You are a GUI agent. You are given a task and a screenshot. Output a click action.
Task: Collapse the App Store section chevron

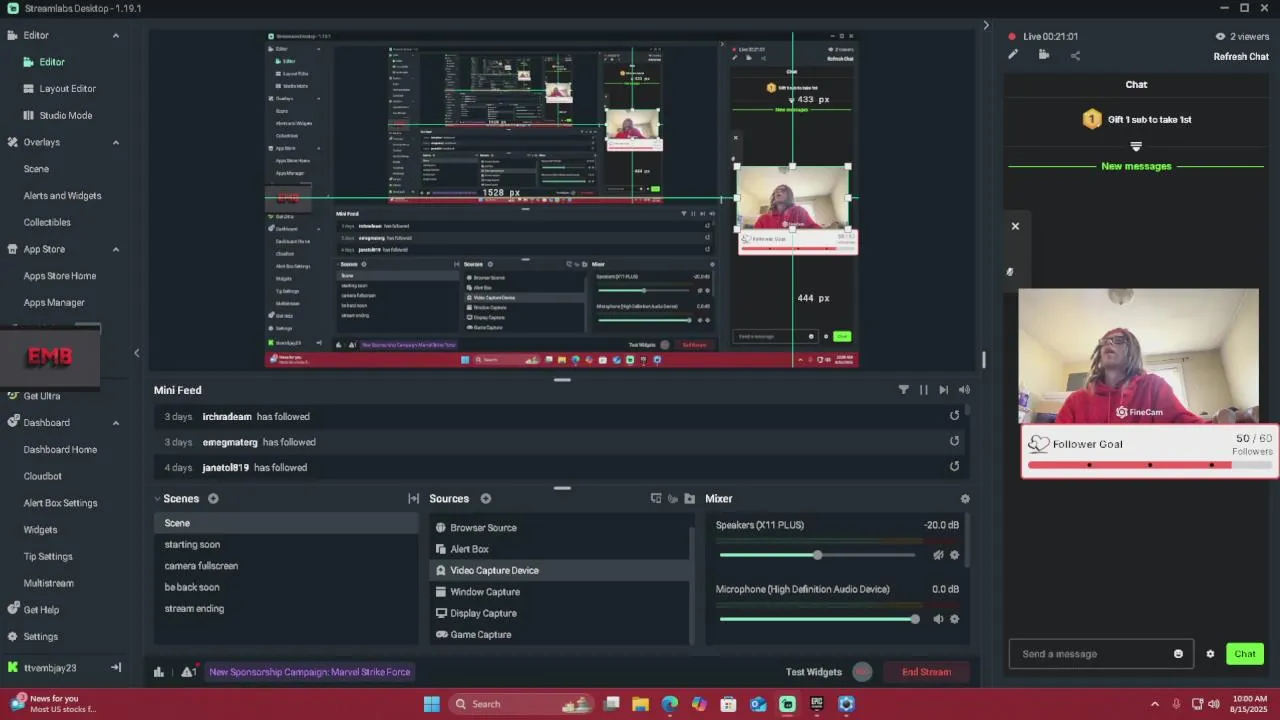116,250
